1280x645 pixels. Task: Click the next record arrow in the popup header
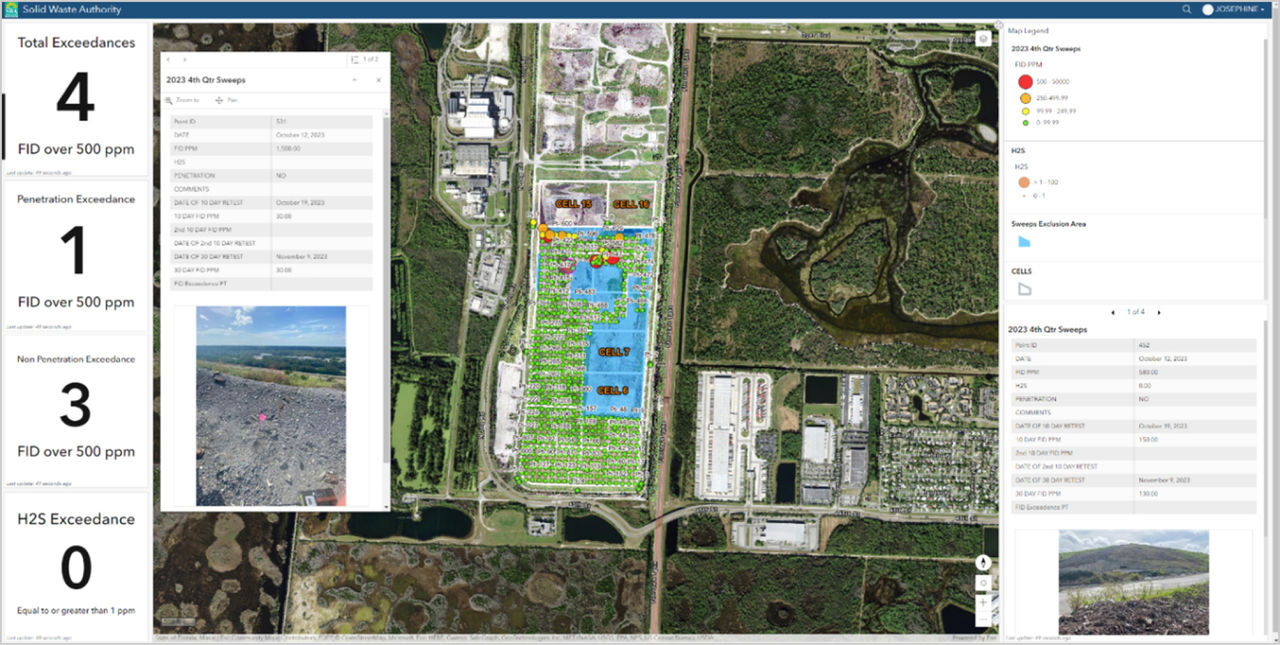pyautogui.click(x=184, y=60)
